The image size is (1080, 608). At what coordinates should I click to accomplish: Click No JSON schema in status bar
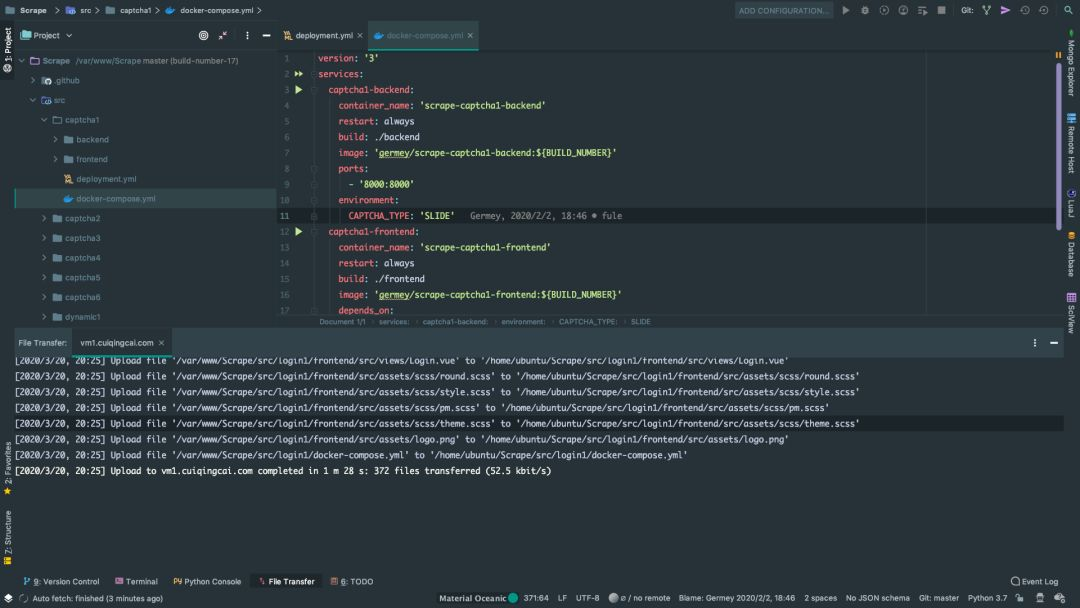pyautogui.click(x=878, y=598)
